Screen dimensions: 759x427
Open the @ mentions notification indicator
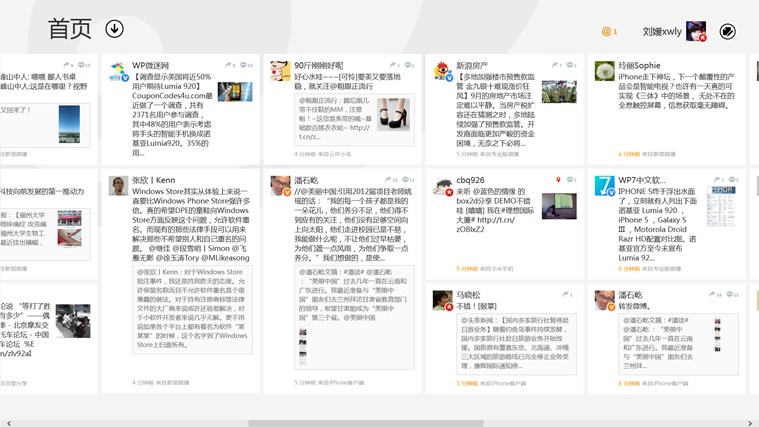609,31
